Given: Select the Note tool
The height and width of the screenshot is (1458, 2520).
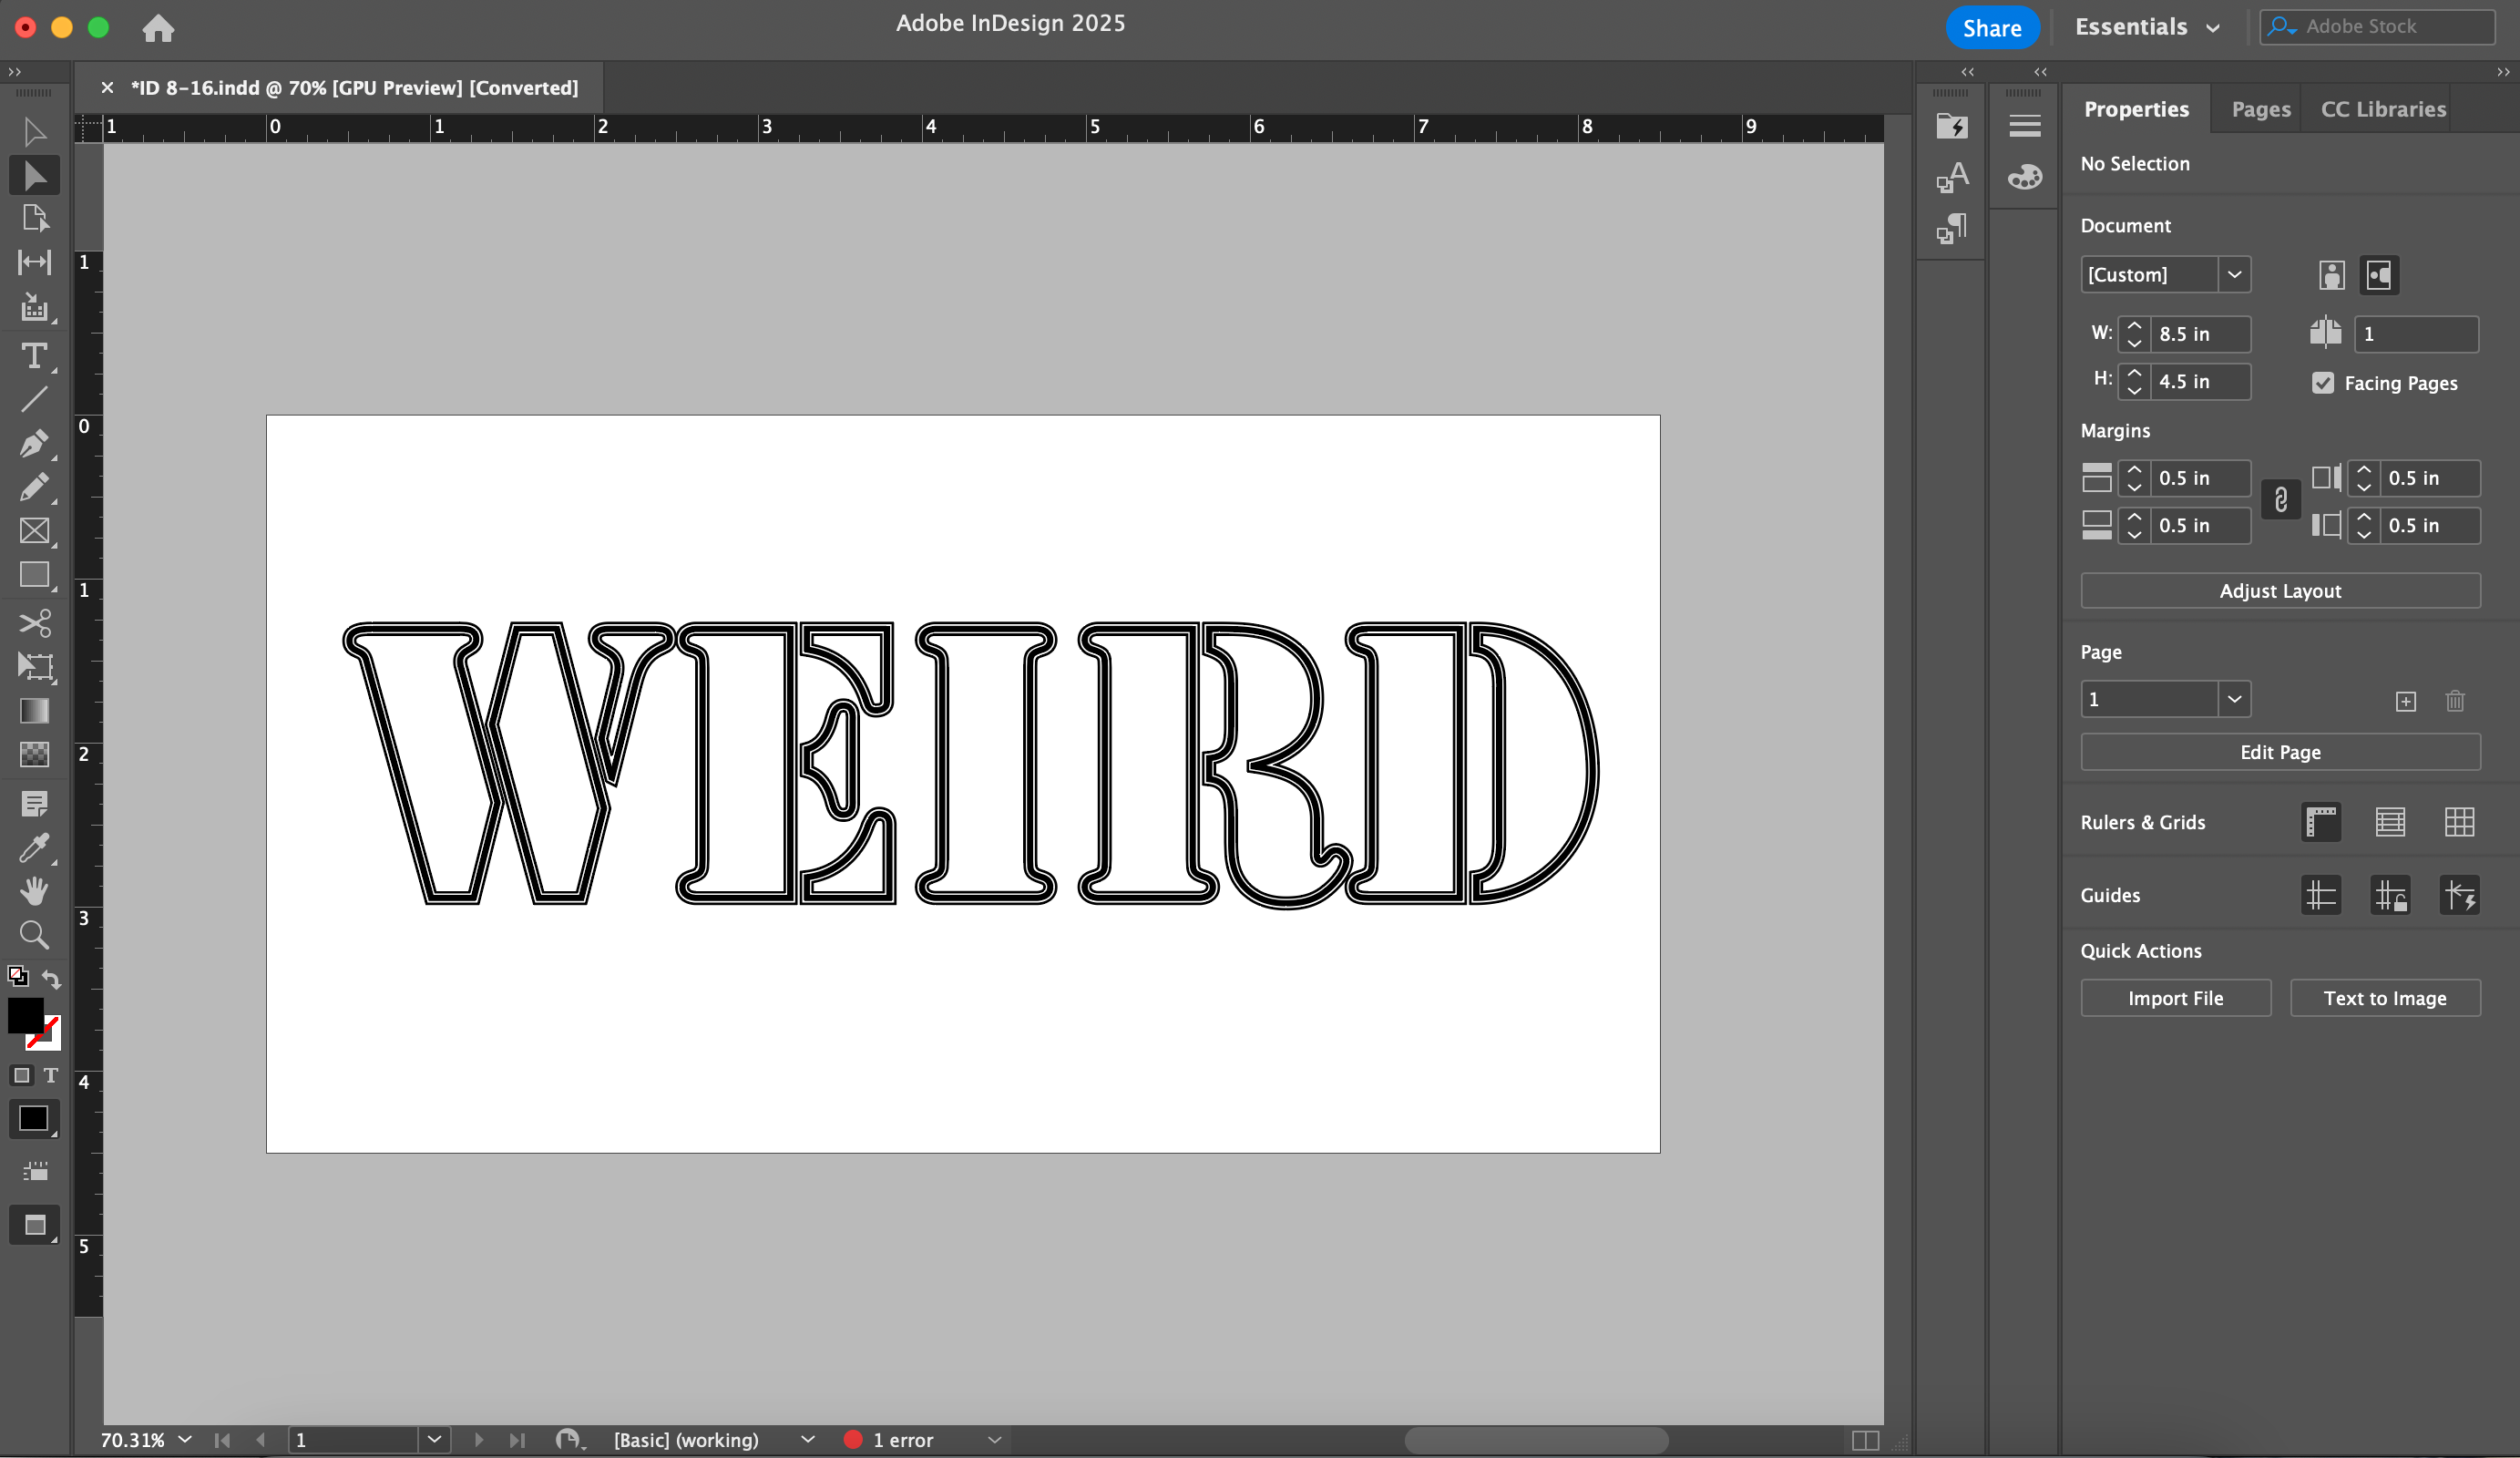Looking at the screenshot, I should tap(34, 804).
